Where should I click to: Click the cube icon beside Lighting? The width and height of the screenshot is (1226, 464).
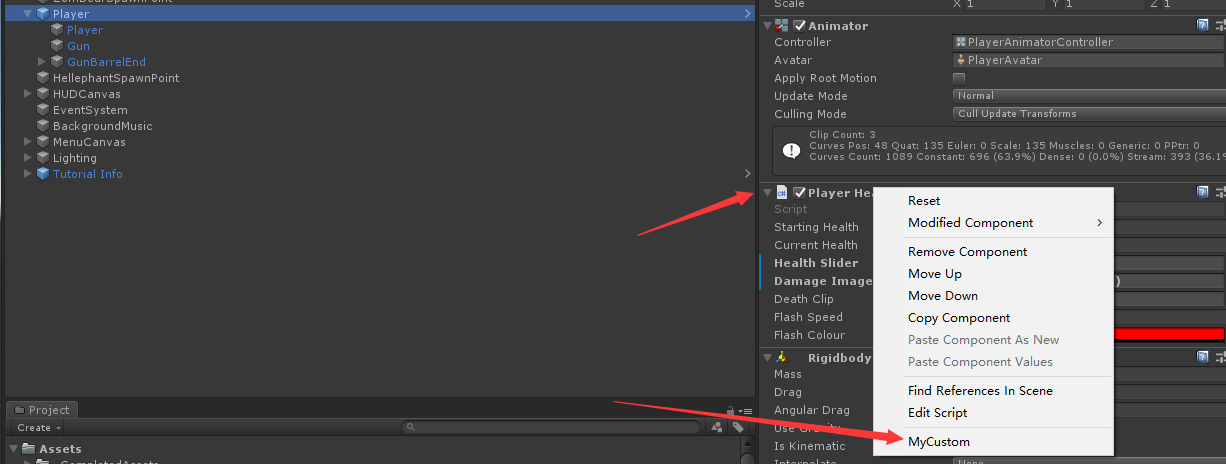43,158
